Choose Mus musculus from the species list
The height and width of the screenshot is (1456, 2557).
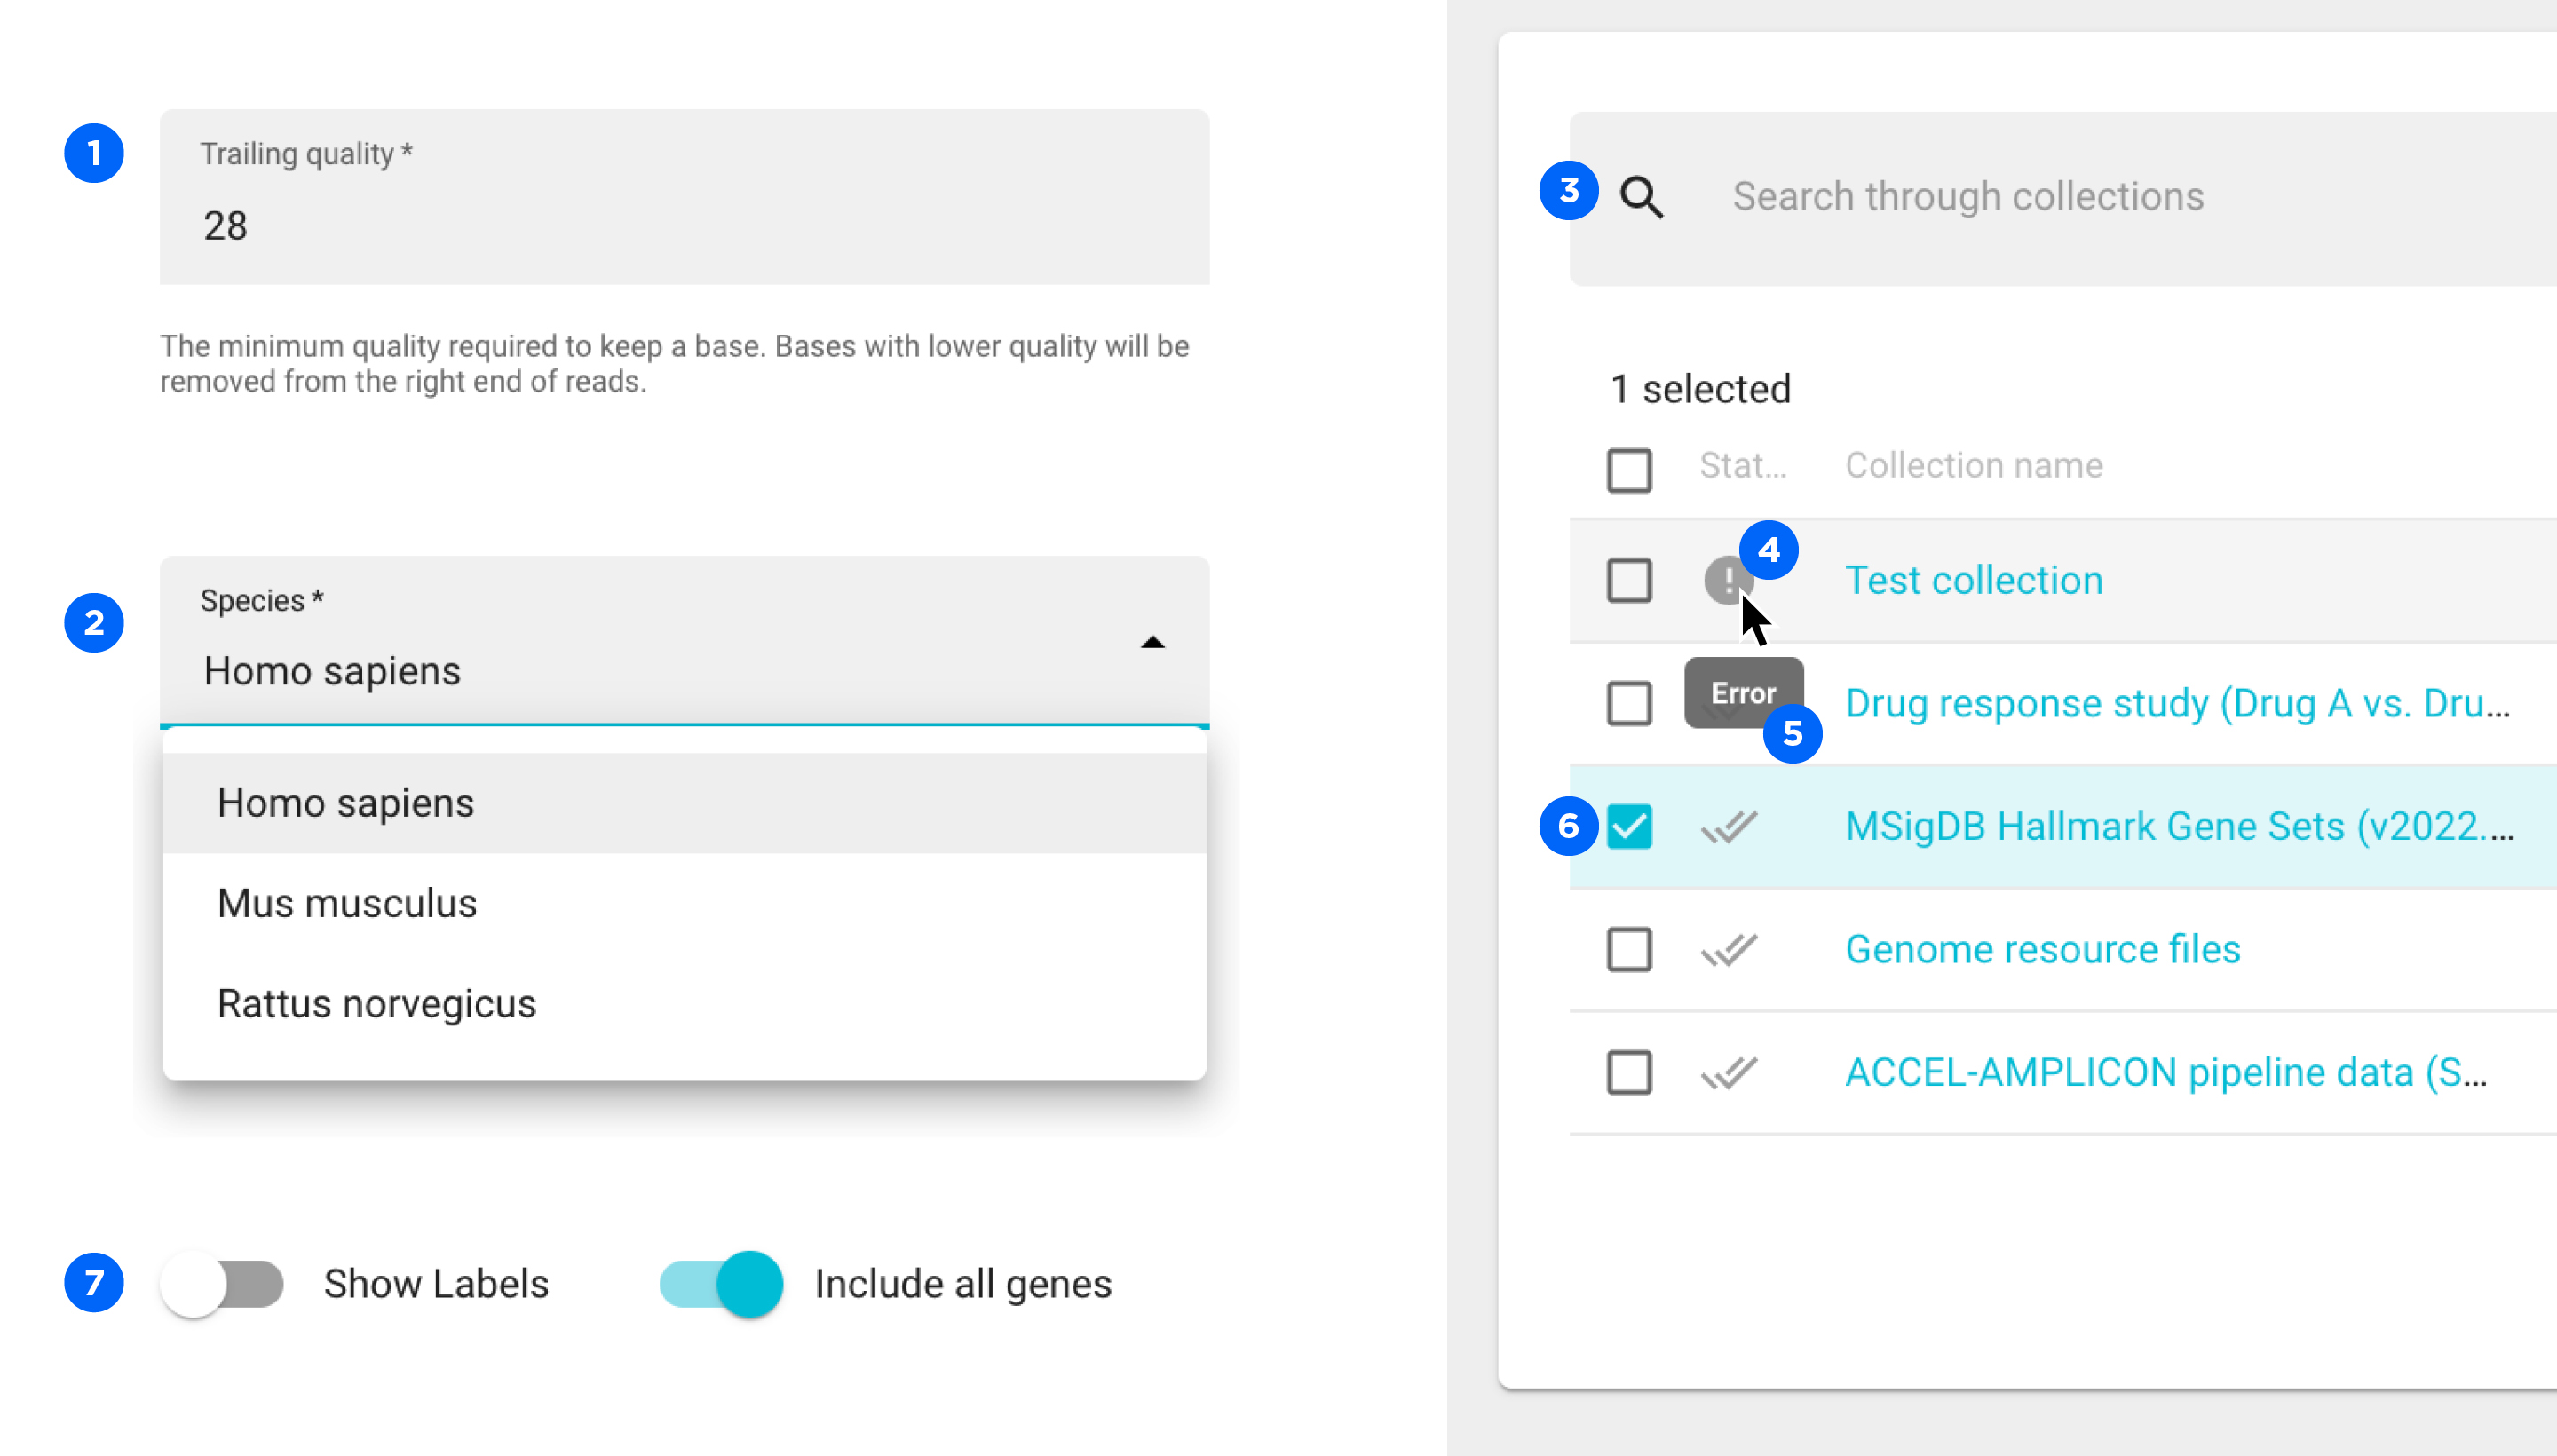(347, 903)
